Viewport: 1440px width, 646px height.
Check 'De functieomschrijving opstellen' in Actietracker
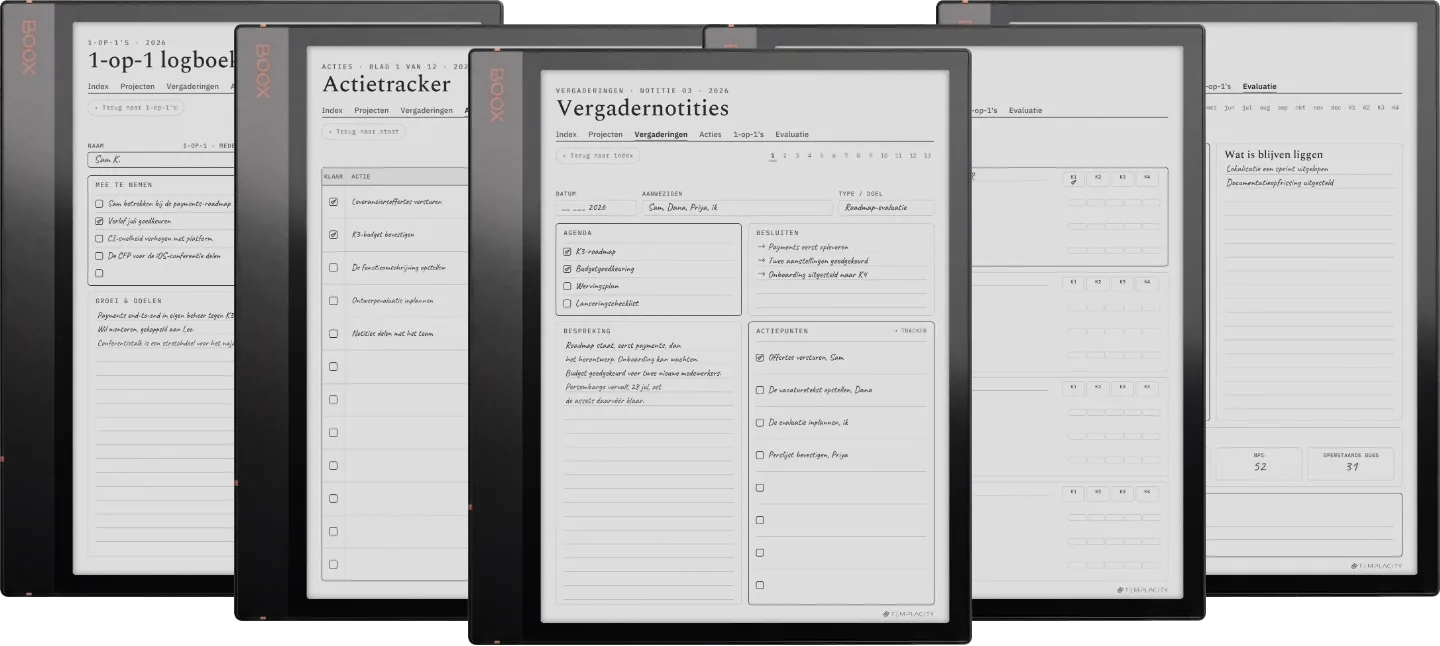[x=333, y=268]
